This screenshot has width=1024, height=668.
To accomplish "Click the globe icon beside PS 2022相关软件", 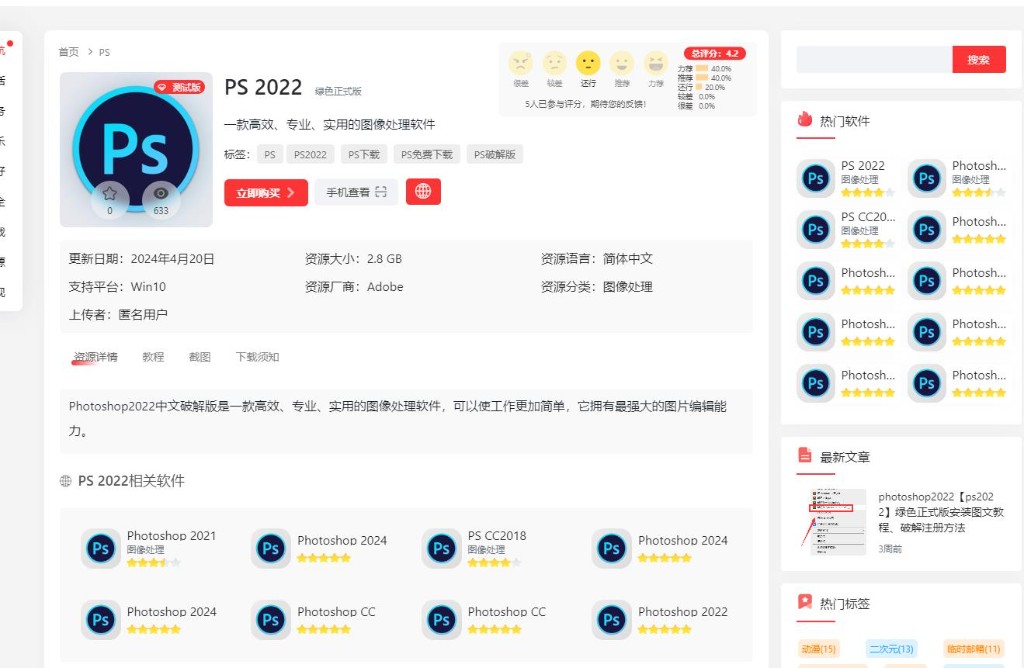I will [65, 481].
